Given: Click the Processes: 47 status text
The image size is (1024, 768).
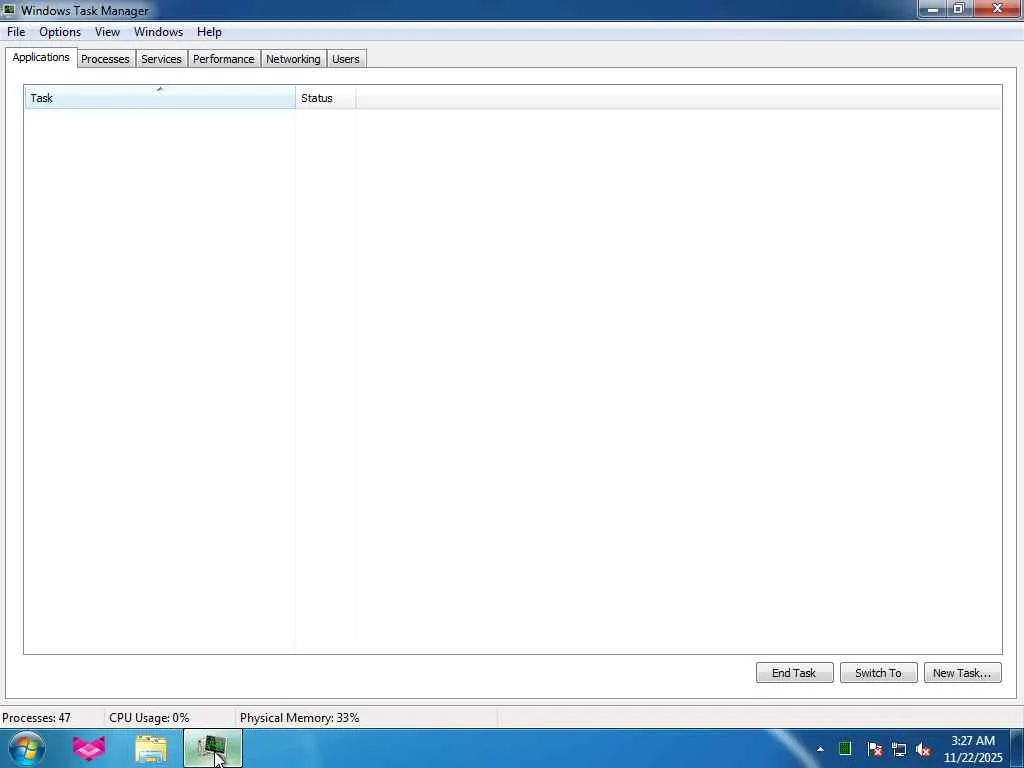Looking at the screenshot, I should coord(37,718).
